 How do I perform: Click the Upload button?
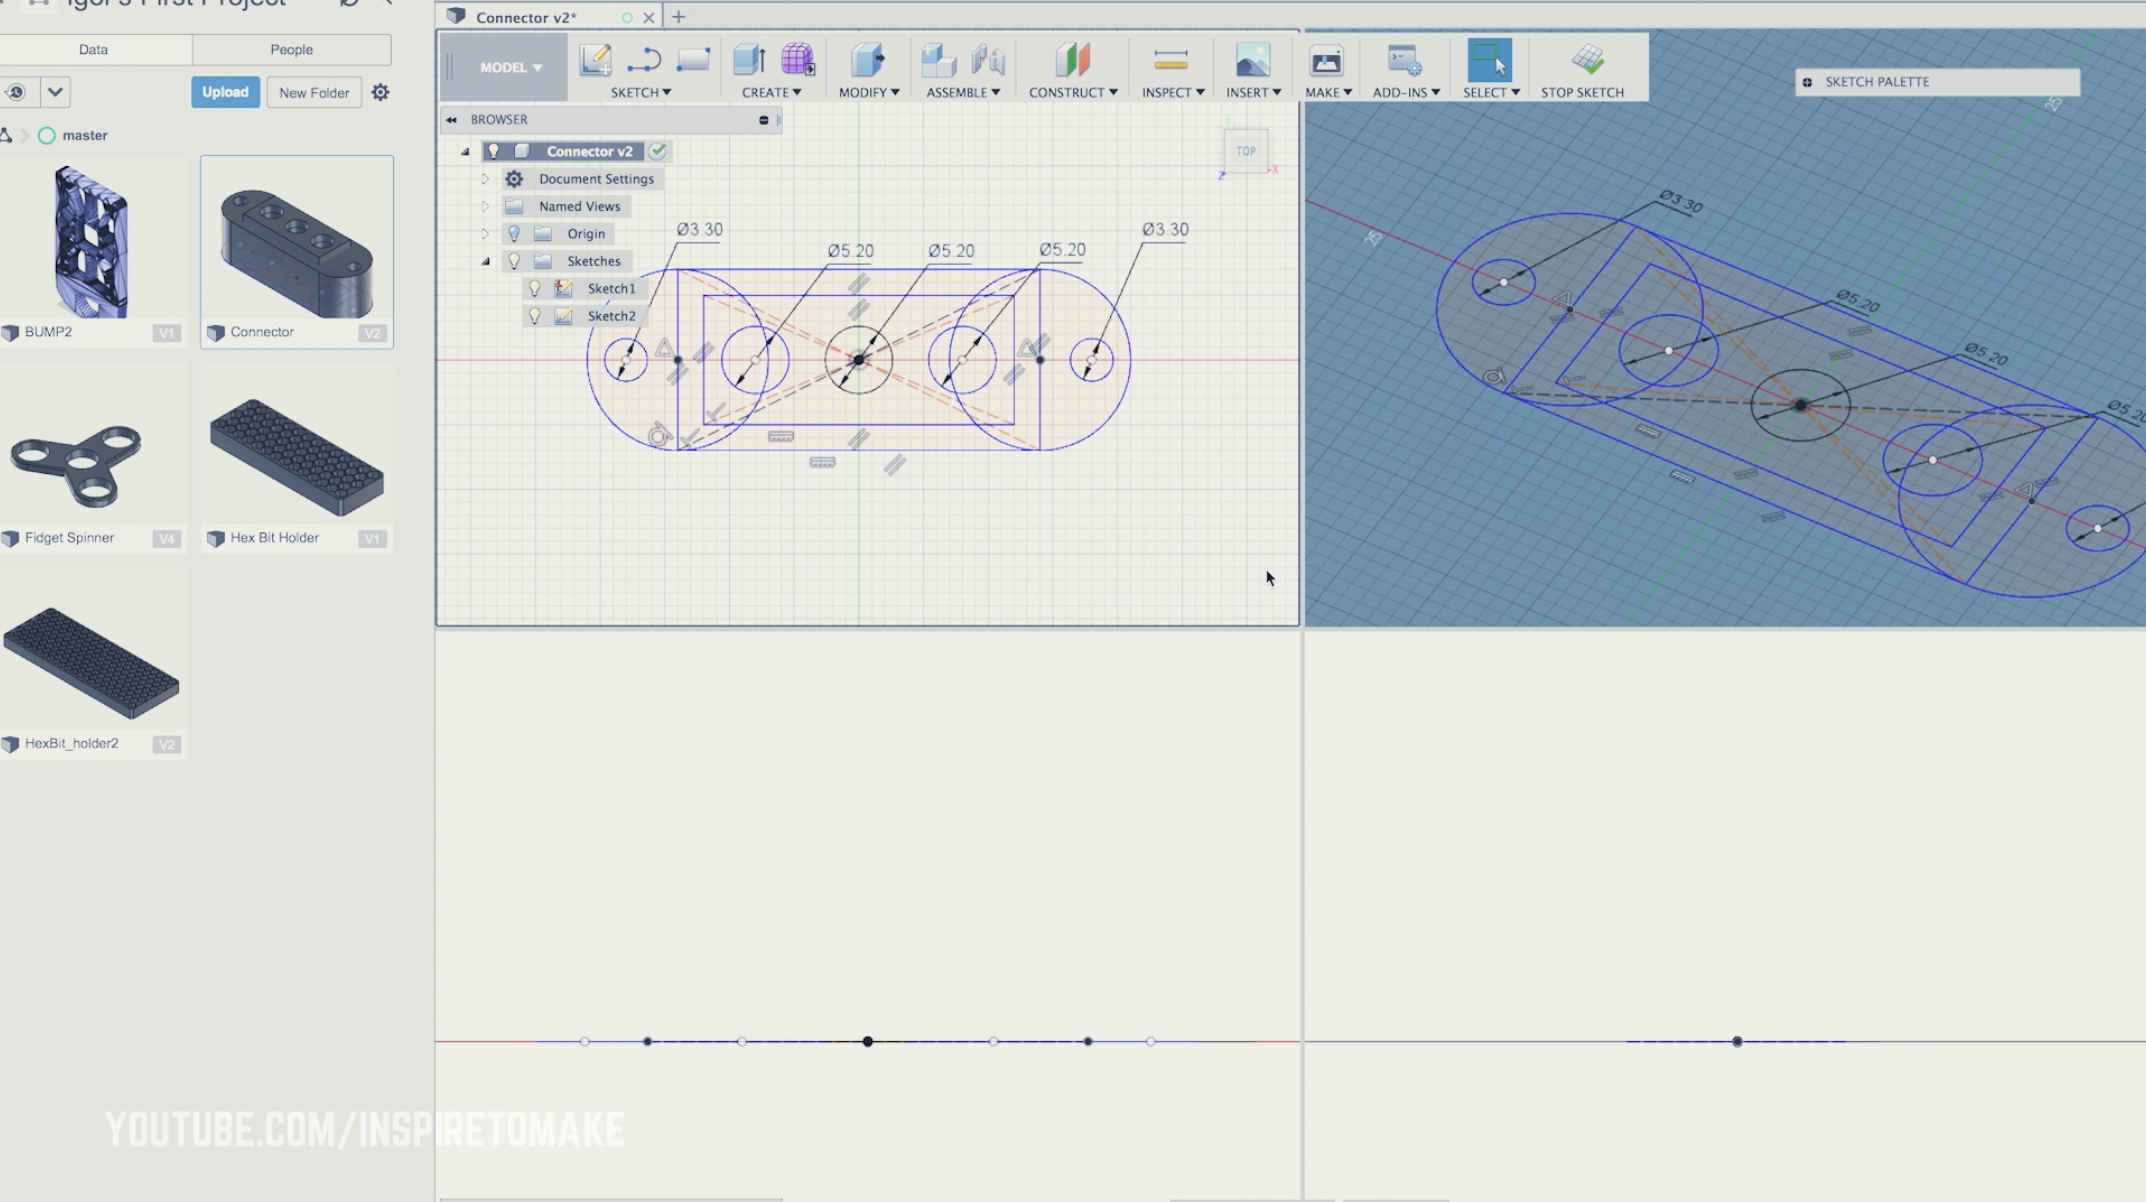(x=225, y=92)
